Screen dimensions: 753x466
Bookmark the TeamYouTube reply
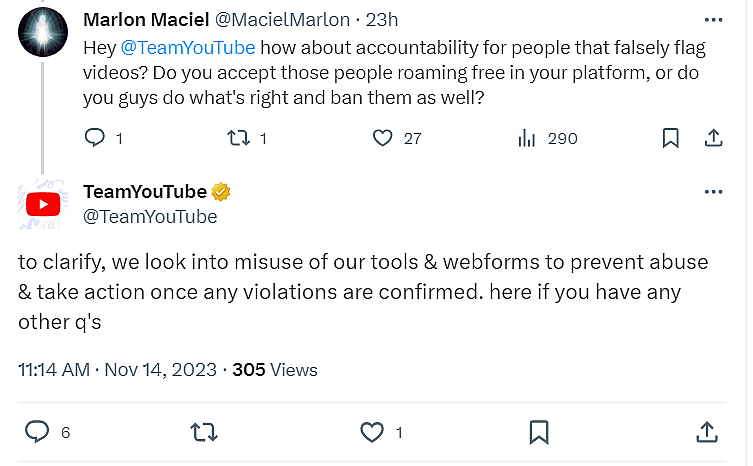[x=539, y=432]
